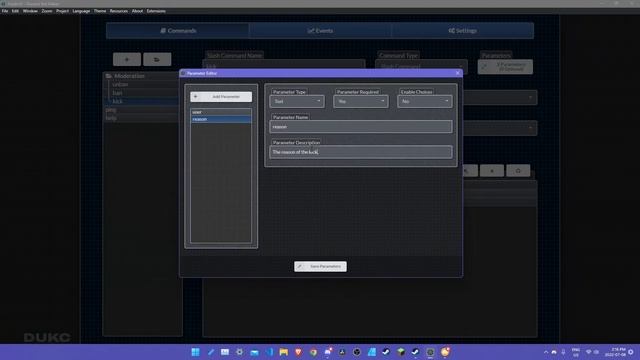Open the Enable Choices dropdown
Screen dimensions: 640x360
(x=424, y=101)
